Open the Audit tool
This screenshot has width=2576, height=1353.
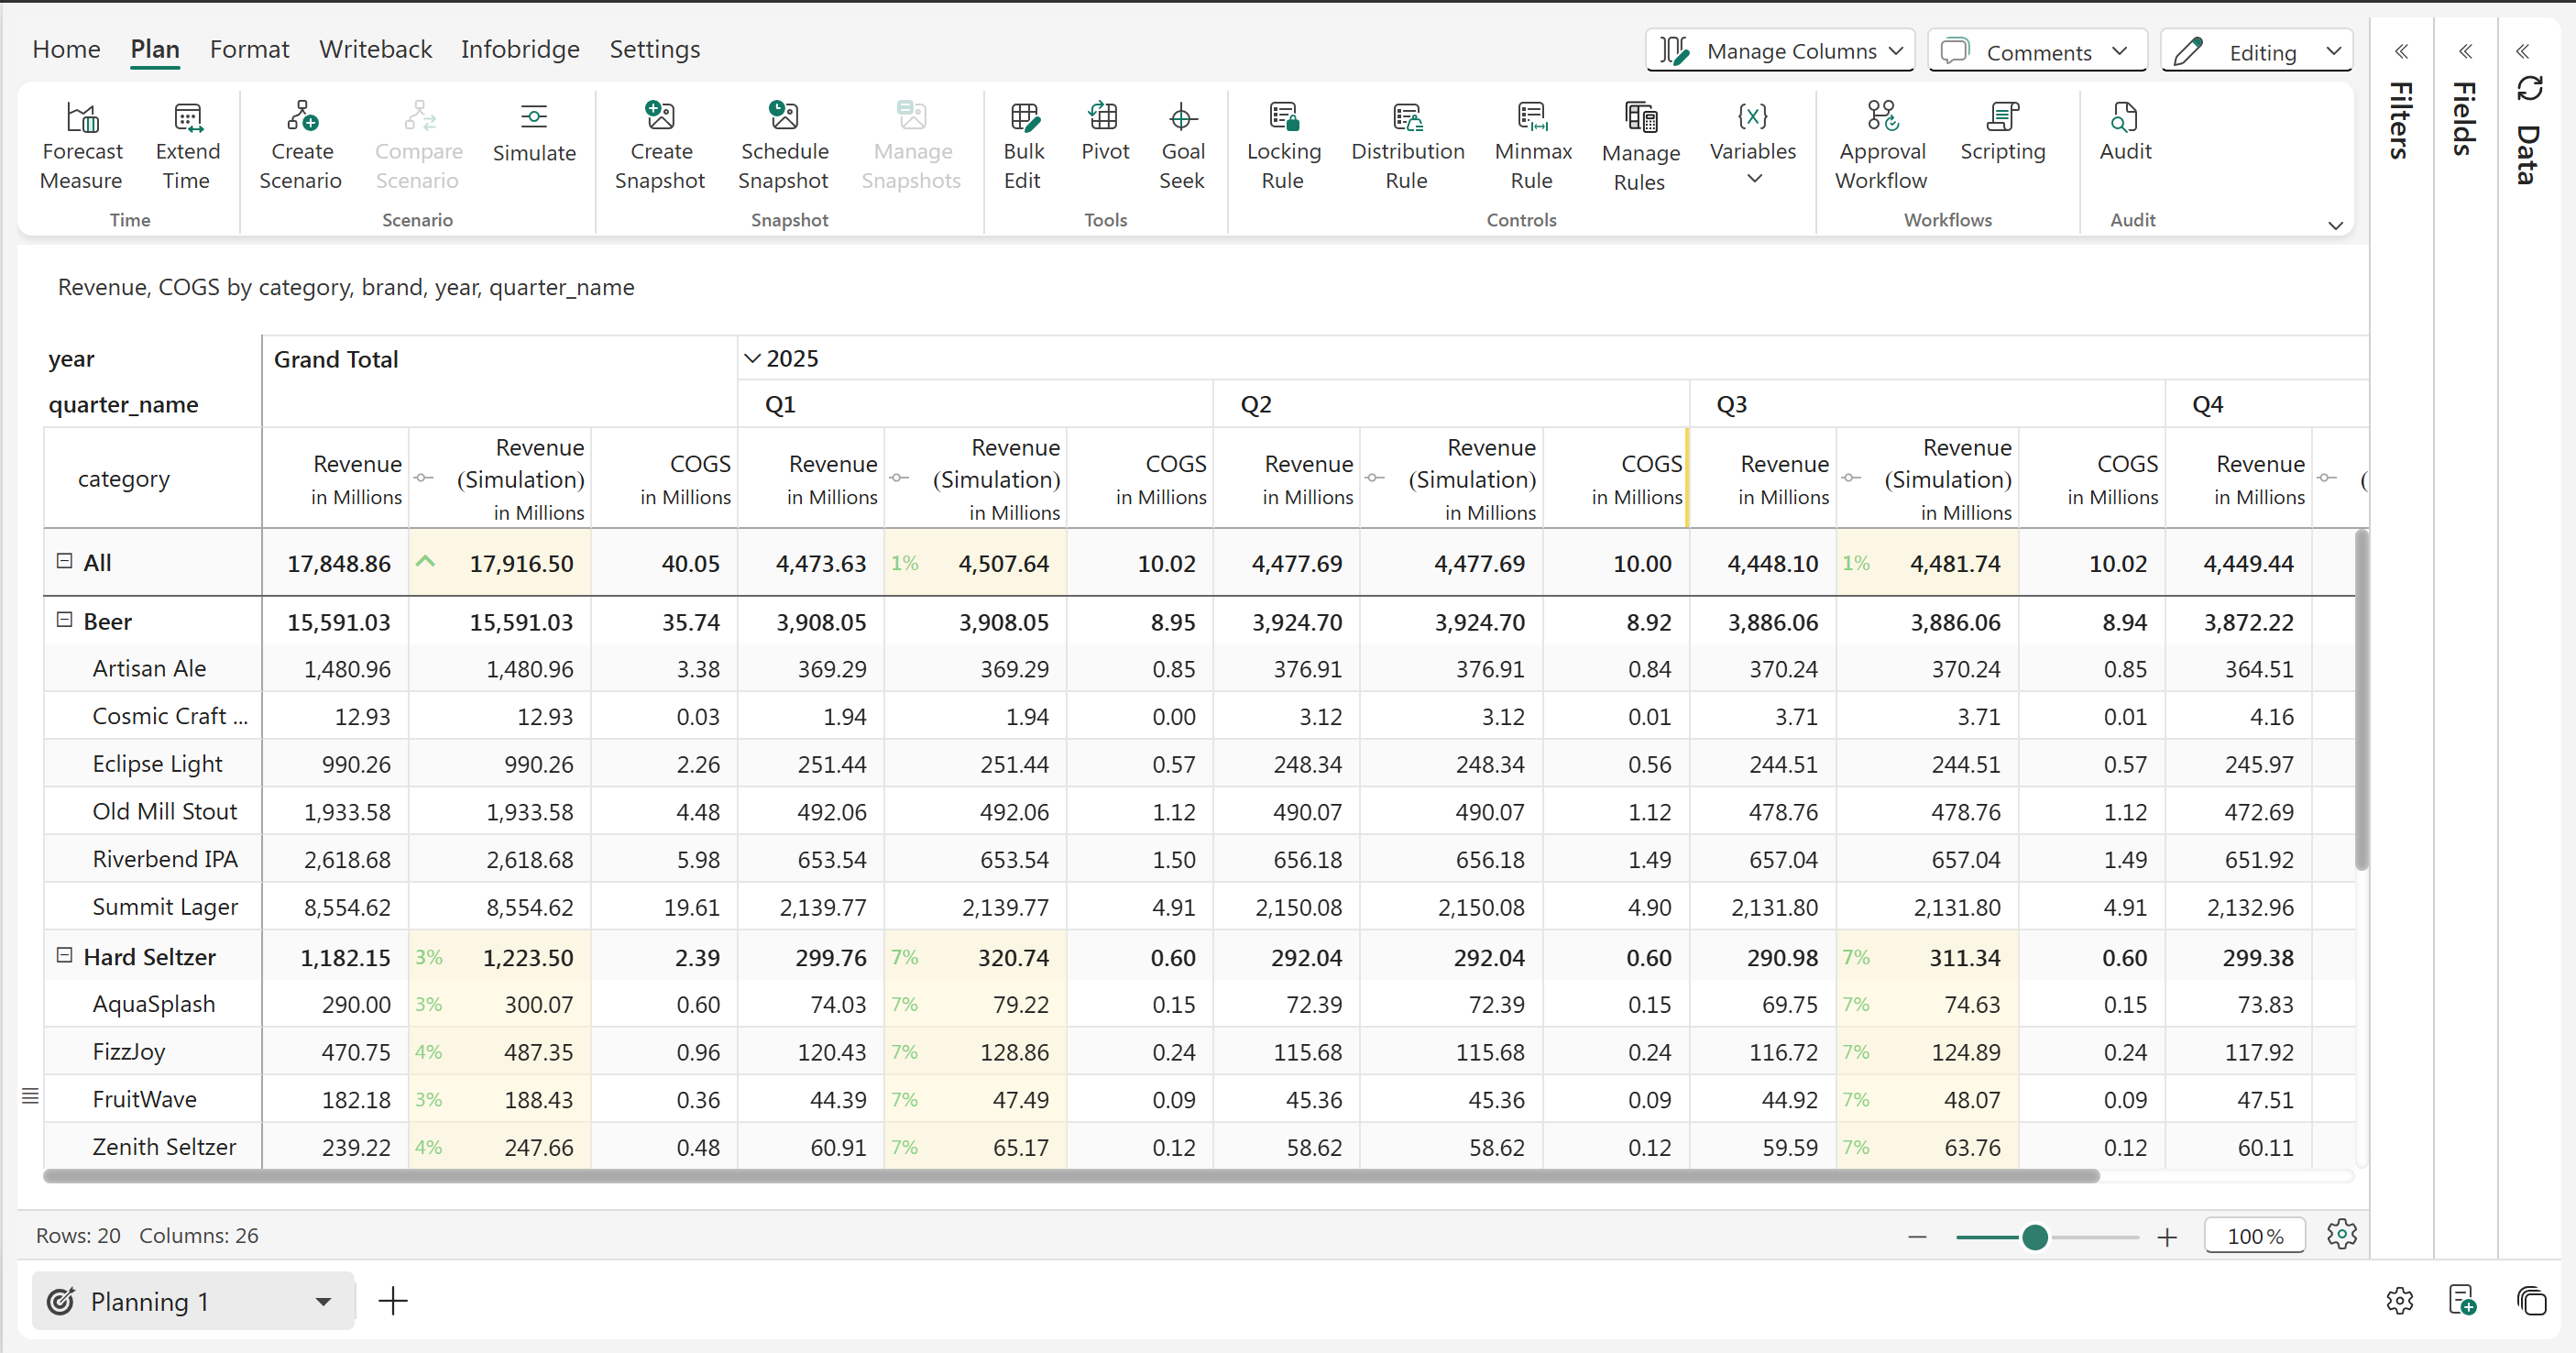pos(2125,118)
